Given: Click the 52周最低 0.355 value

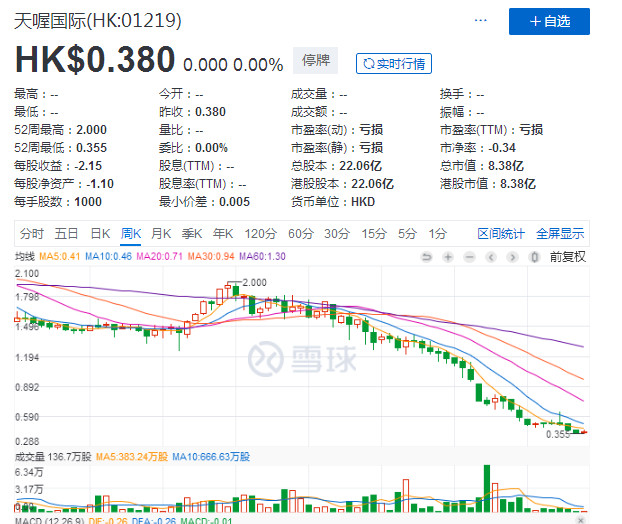Looking at the screenshot, I should [x=91, y=148].
